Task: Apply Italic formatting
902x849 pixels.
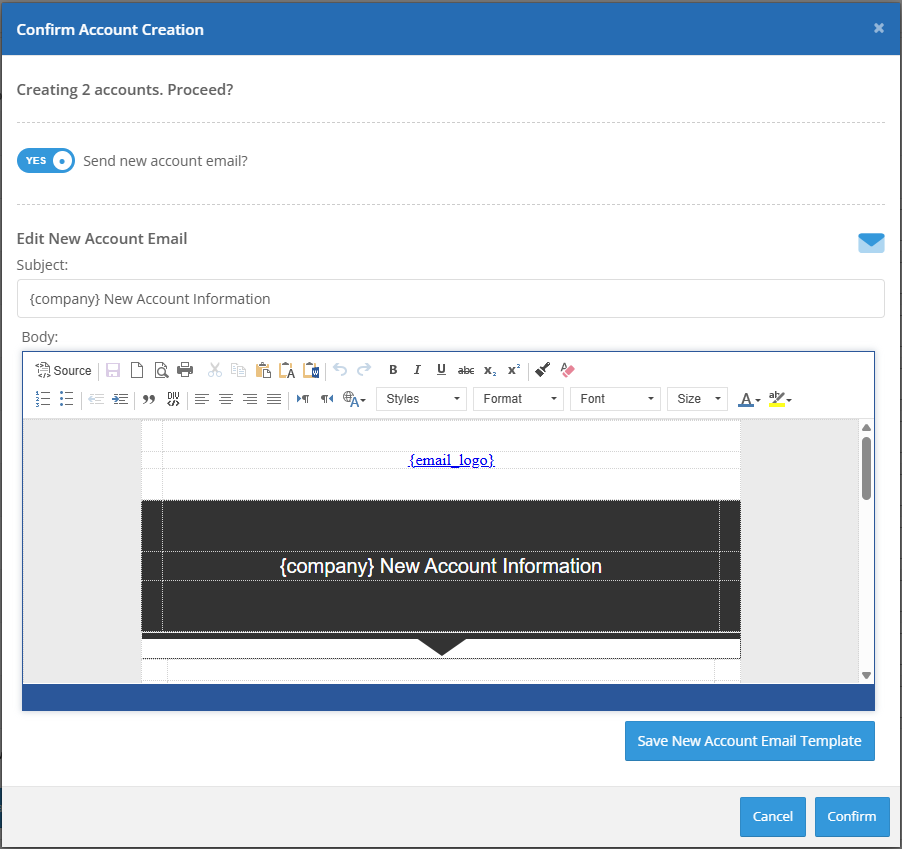Action: (417, 370)
